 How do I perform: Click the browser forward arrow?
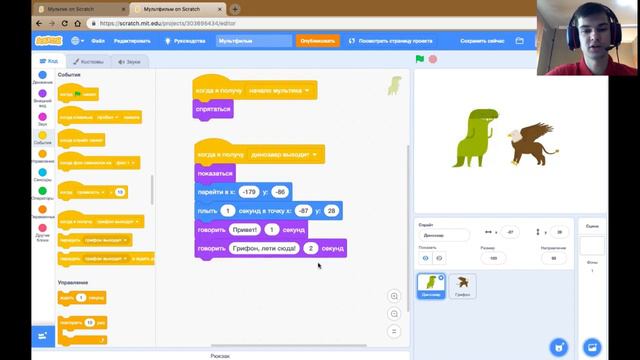pyautogui.click(x=52, y=23)
